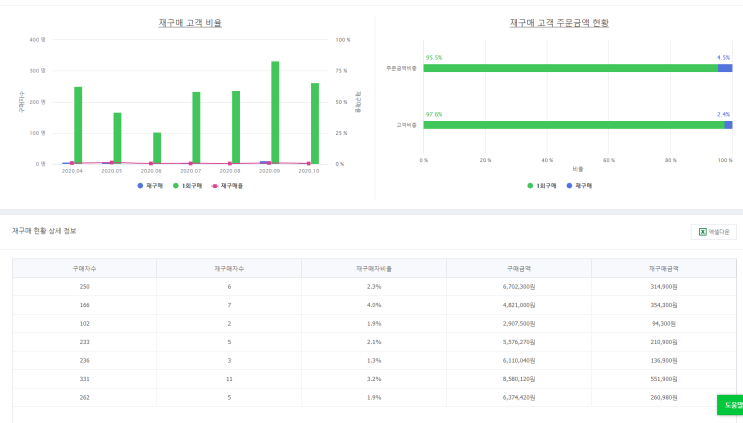743x423 pixels.
Task: Click the 재구매 고객 주문금액 현황 title
Action: (559, 23)
